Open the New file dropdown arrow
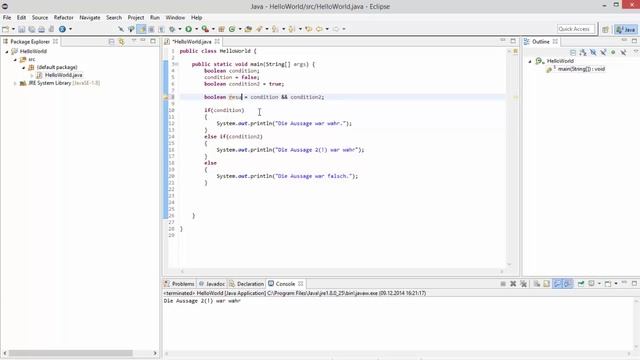Screen dimensions: 640x360 [13, 29]
